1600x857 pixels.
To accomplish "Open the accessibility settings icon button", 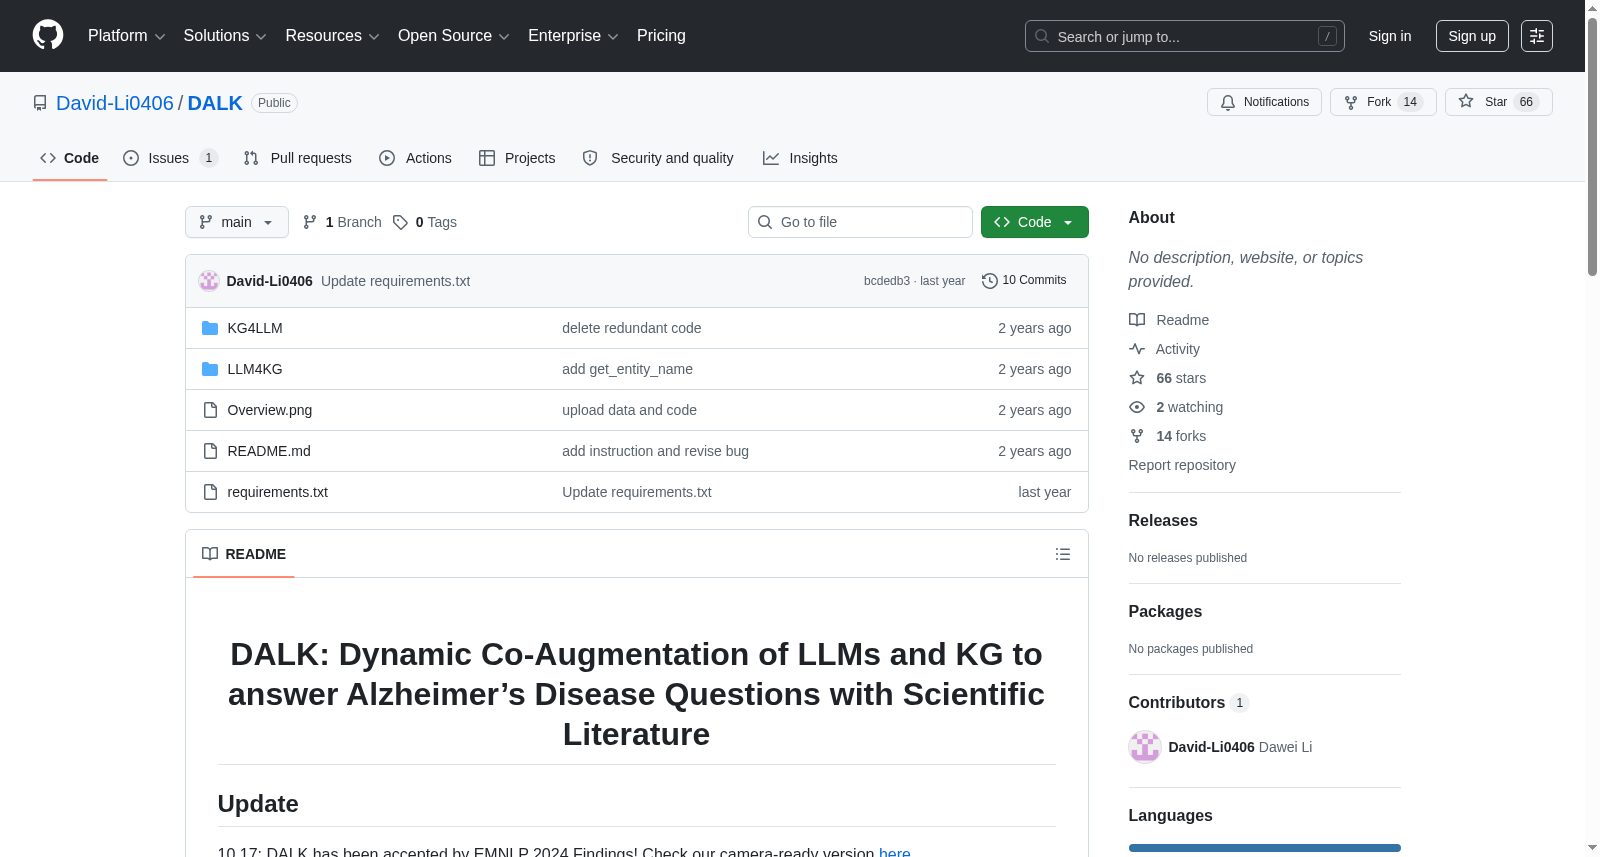I will click(1537, 36).
